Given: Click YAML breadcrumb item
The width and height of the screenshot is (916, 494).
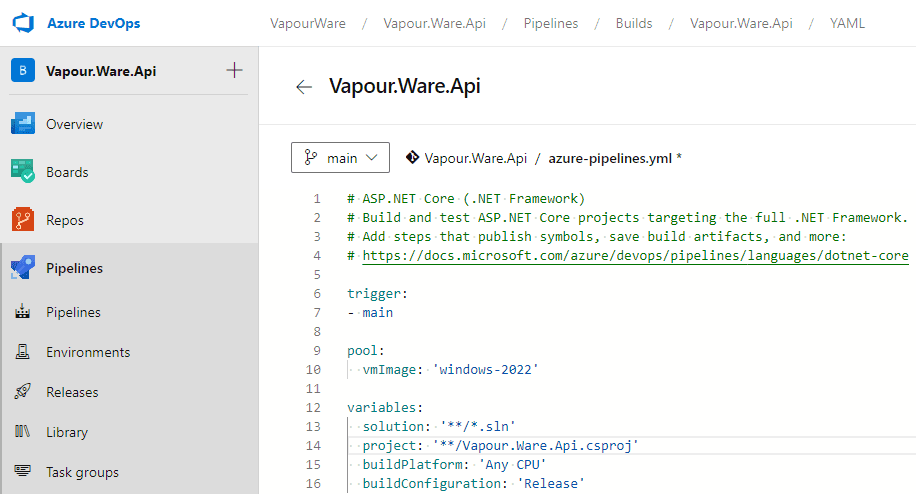Looking at the screenshot, I should [847, 23].
